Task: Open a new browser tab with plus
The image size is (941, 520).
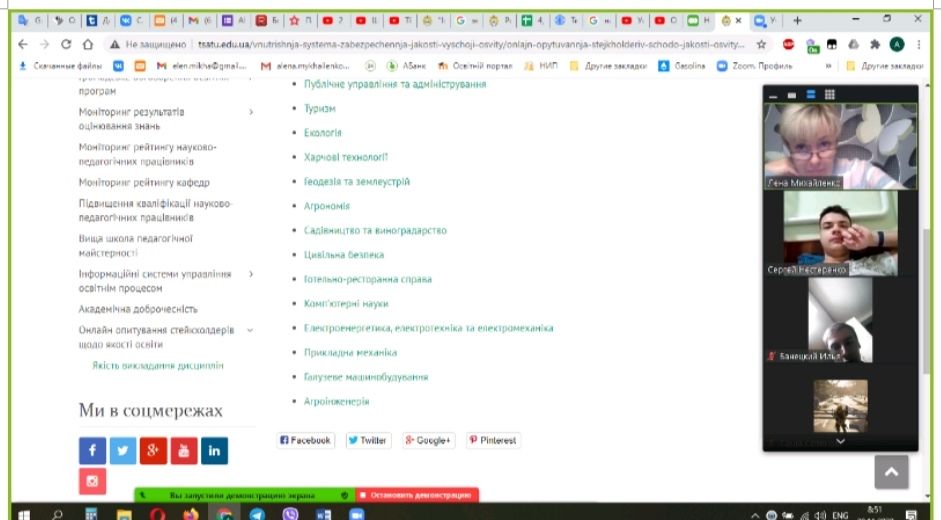Action: (797, 20)
